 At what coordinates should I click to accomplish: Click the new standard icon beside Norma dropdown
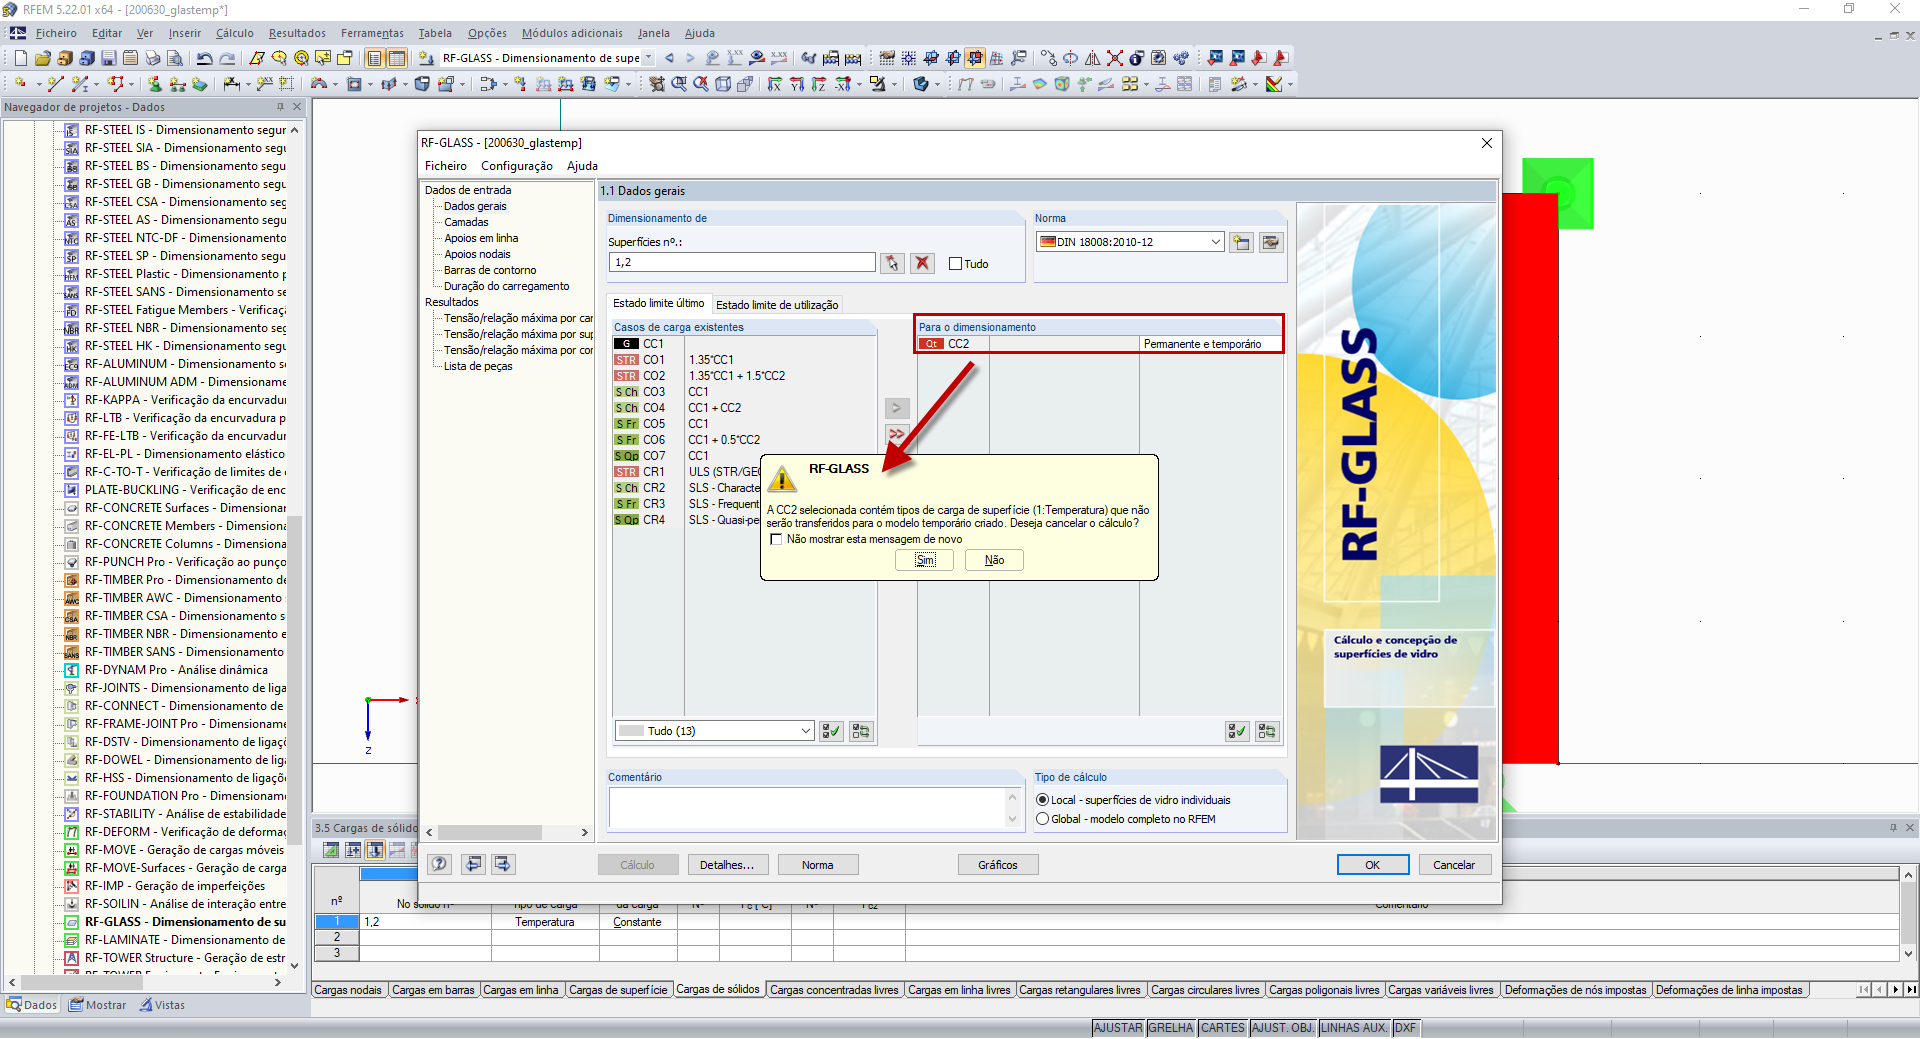click(1241, 242)
